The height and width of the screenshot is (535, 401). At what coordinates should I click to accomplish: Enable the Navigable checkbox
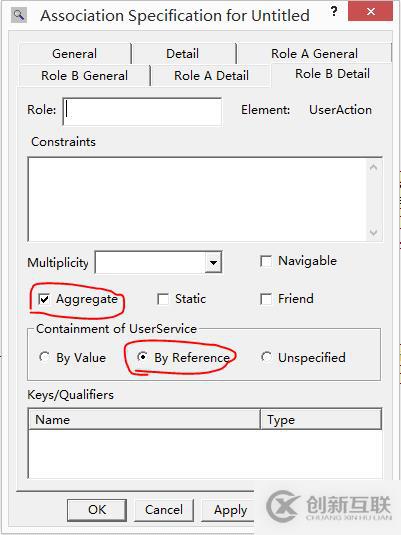tap(266, 261)
